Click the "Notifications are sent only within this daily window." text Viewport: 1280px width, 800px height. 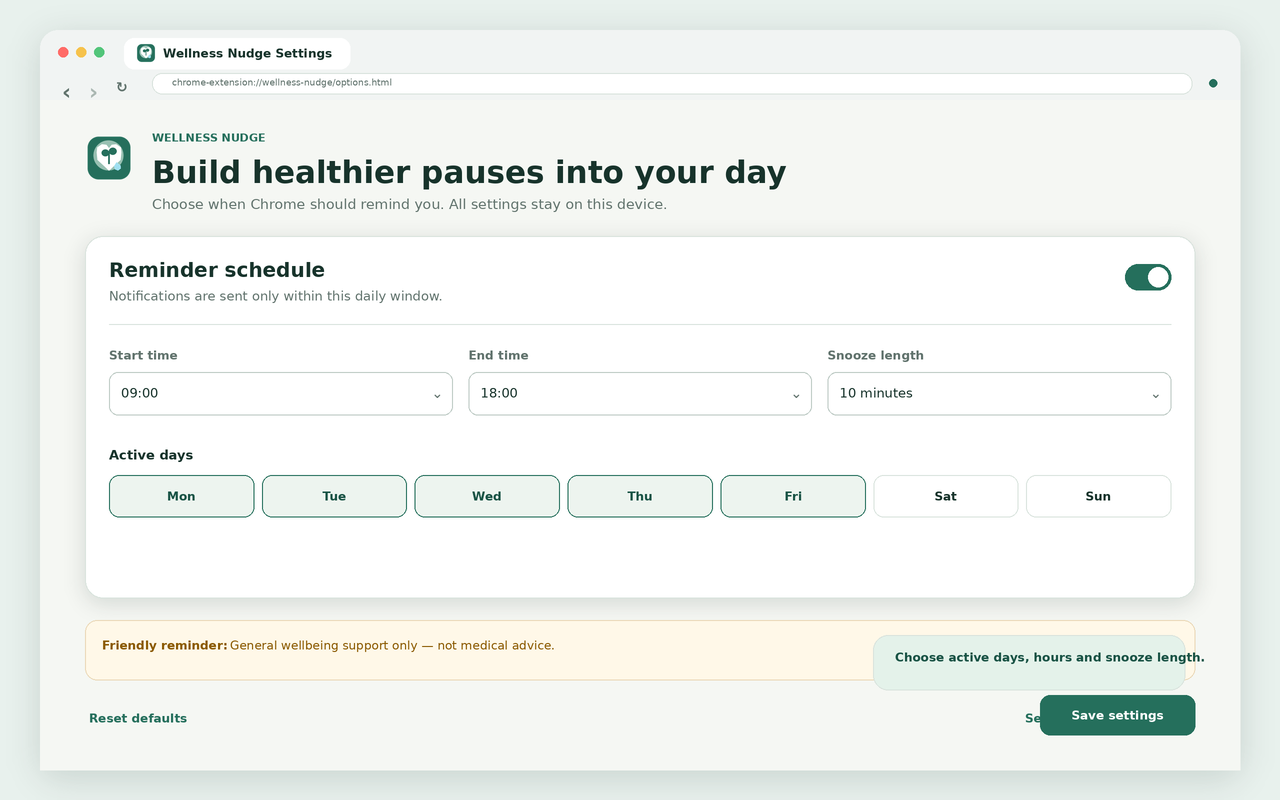(x=275, y=296)
